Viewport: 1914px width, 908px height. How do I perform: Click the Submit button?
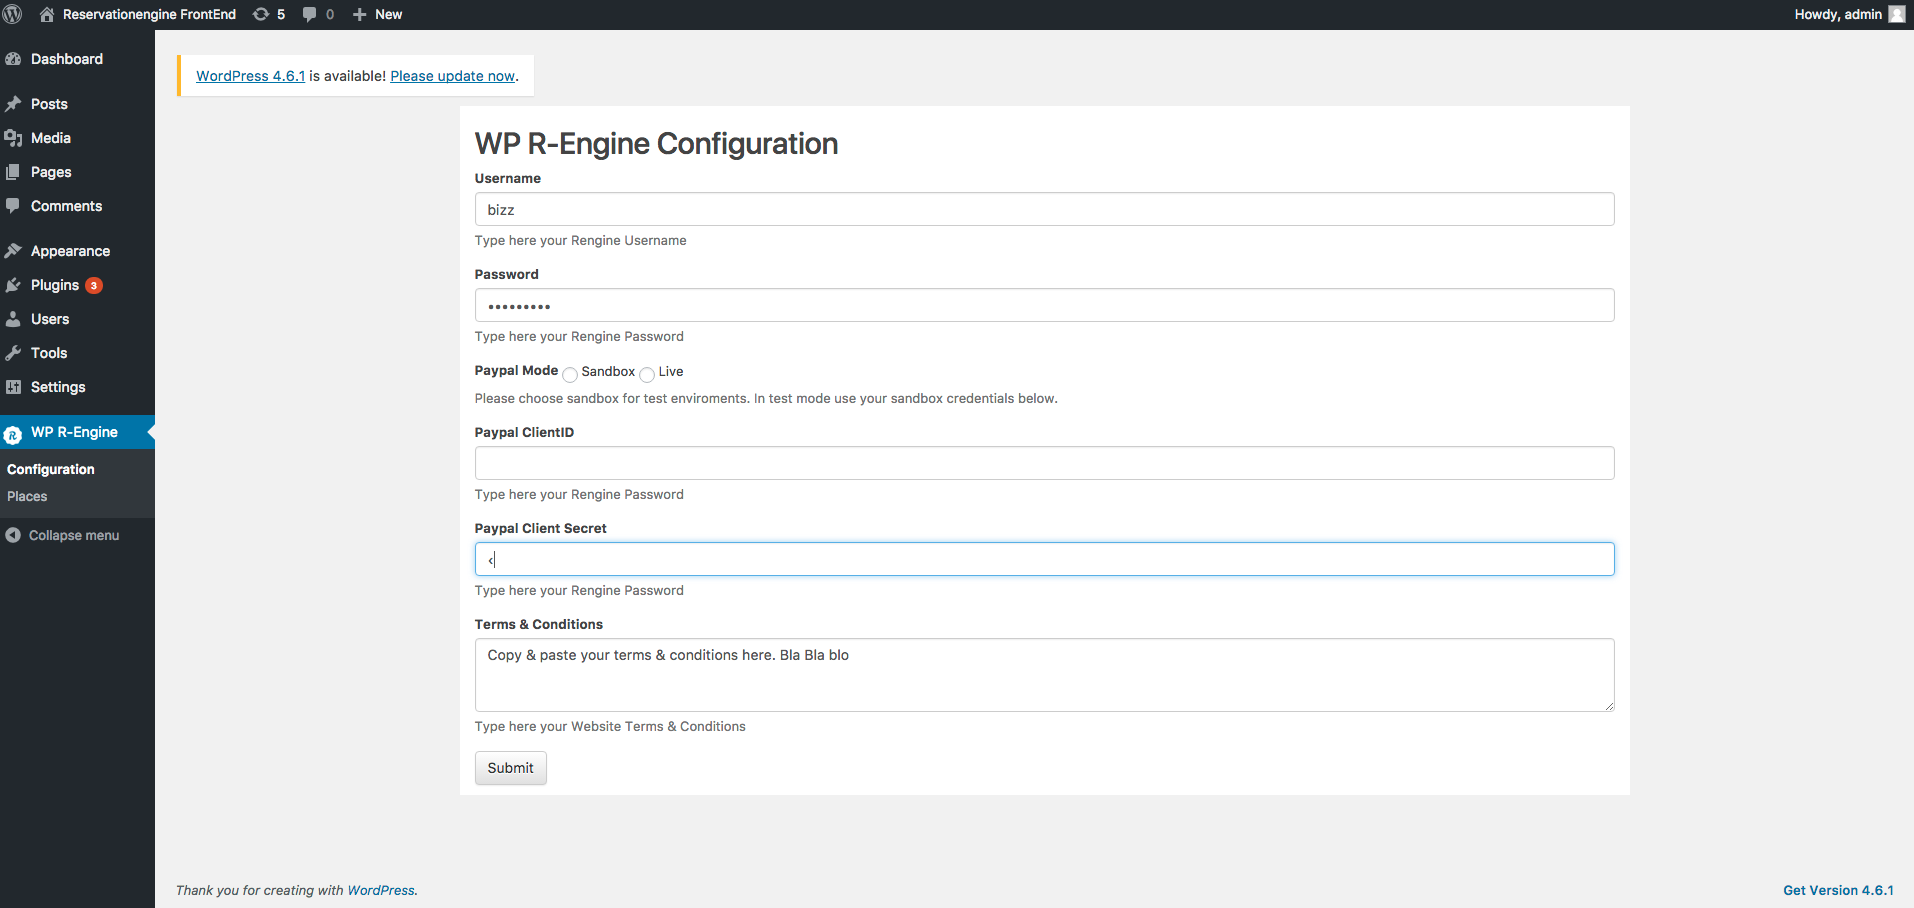point(511,768)
